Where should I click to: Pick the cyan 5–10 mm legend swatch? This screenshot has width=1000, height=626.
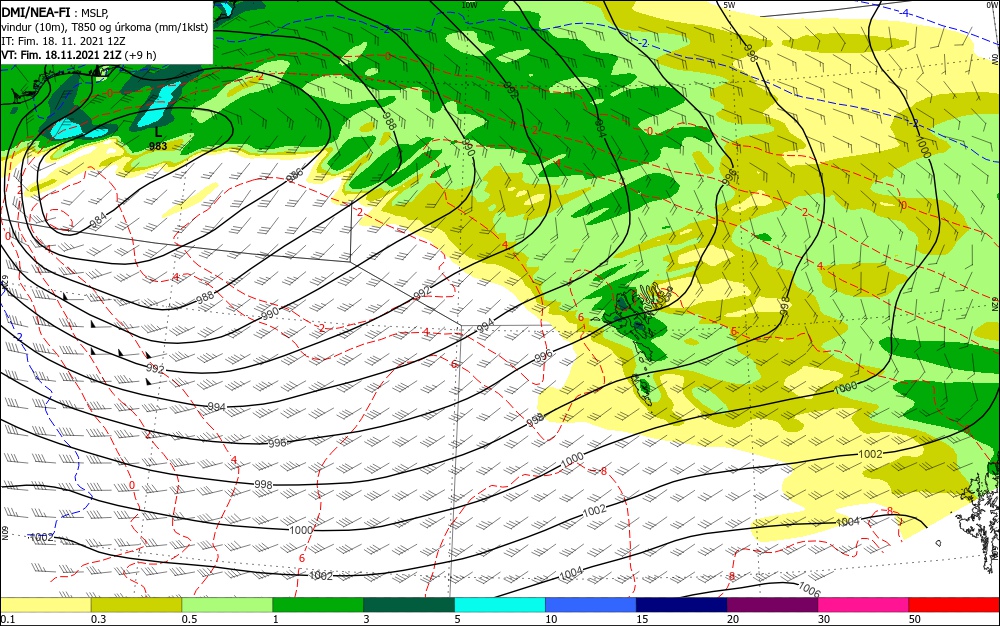(500, 605)
